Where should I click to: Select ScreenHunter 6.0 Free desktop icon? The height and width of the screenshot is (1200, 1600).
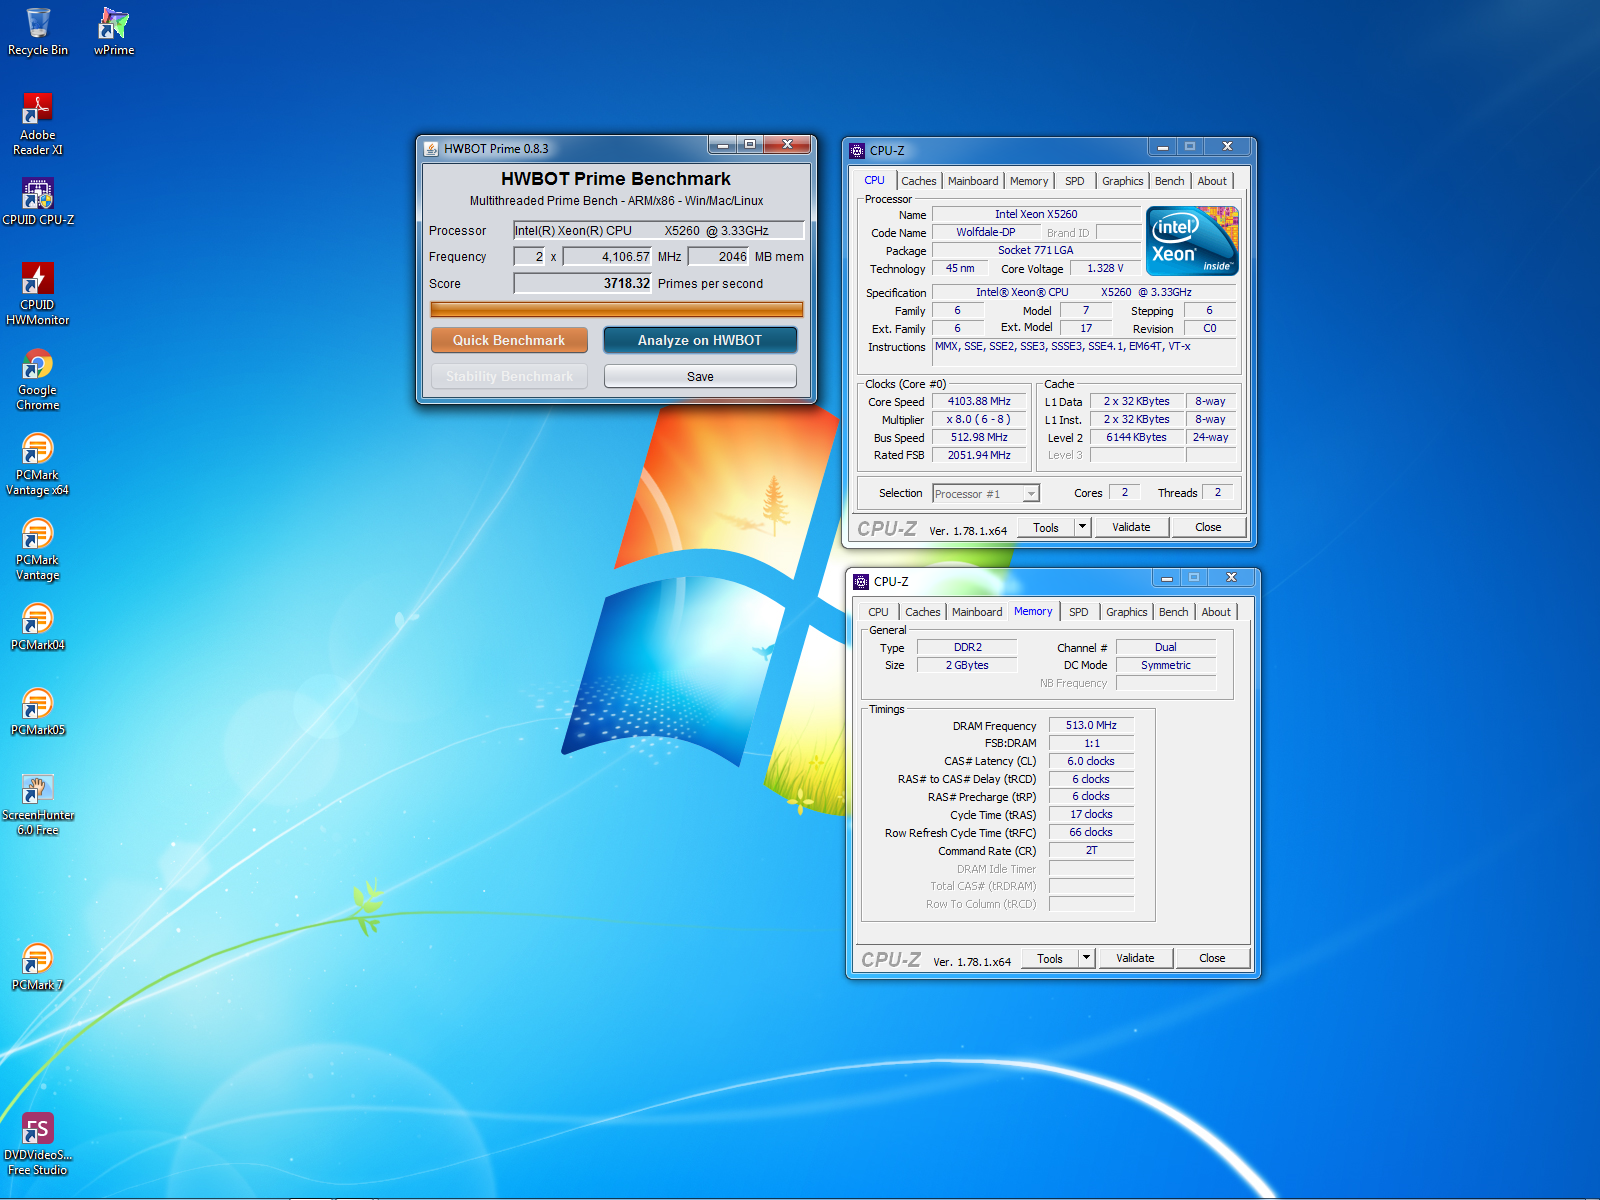pyautogui.click(x=38, y=804)
